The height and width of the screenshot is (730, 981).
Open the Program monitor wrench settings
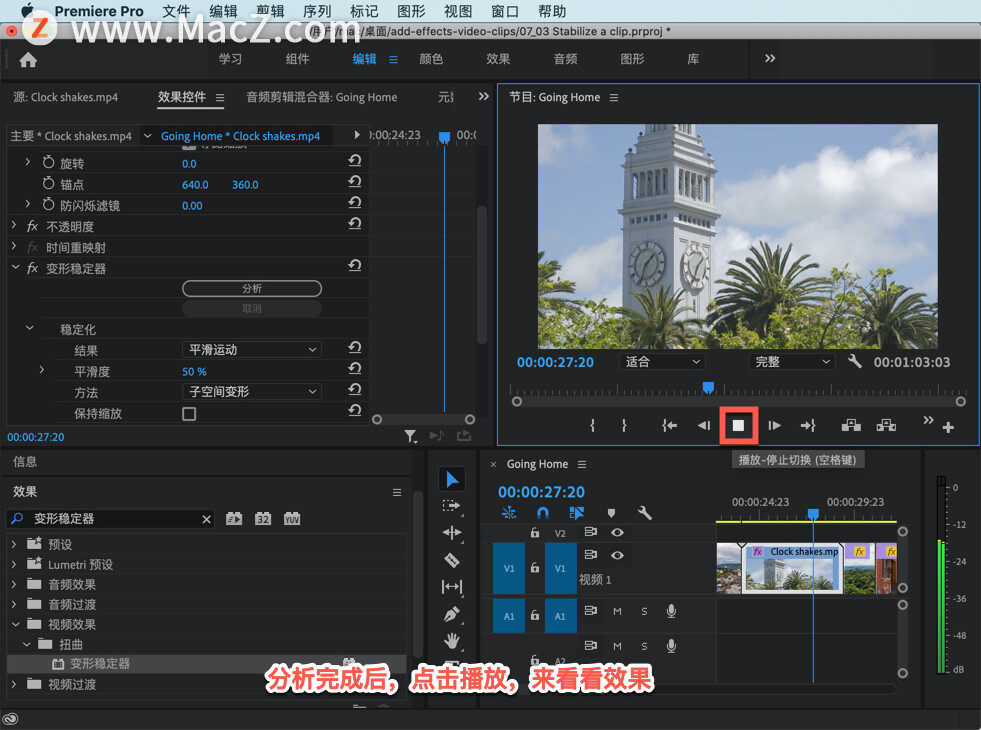pos(855,362)
